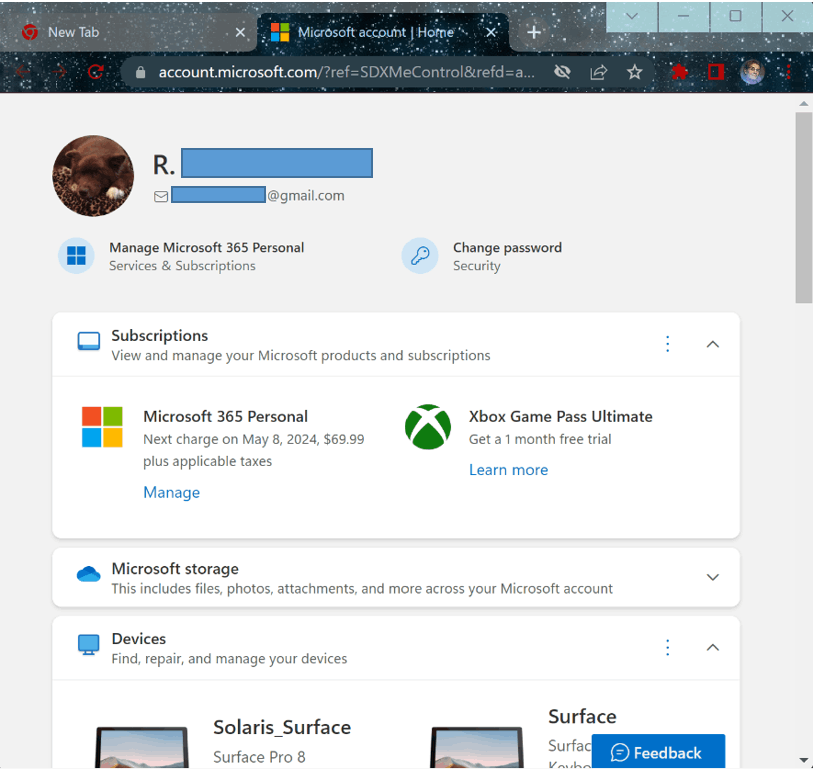Viewport: 817px width, 771px height.
Task: Click the scrollbar down arrow
Action: click(x=804, y=761)
